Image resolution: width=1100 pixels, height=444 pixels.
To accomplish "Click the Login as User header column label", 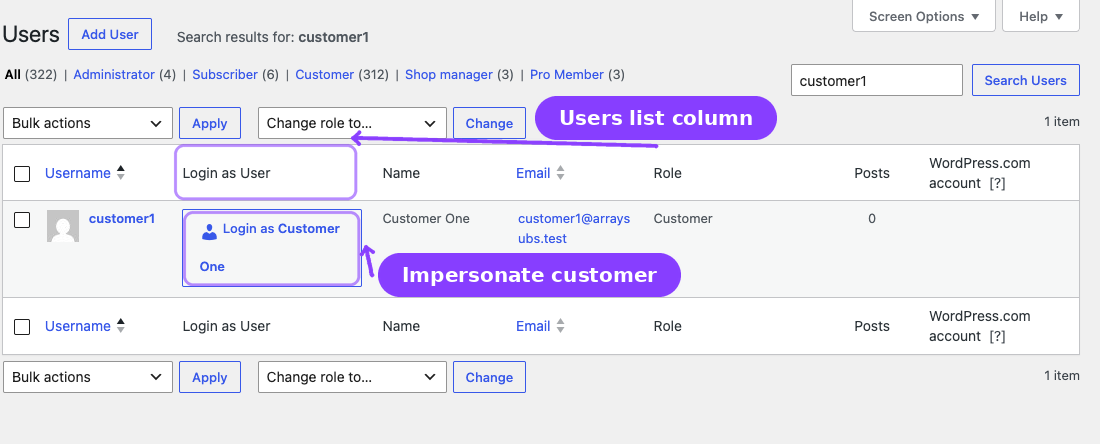I will 227,173.
